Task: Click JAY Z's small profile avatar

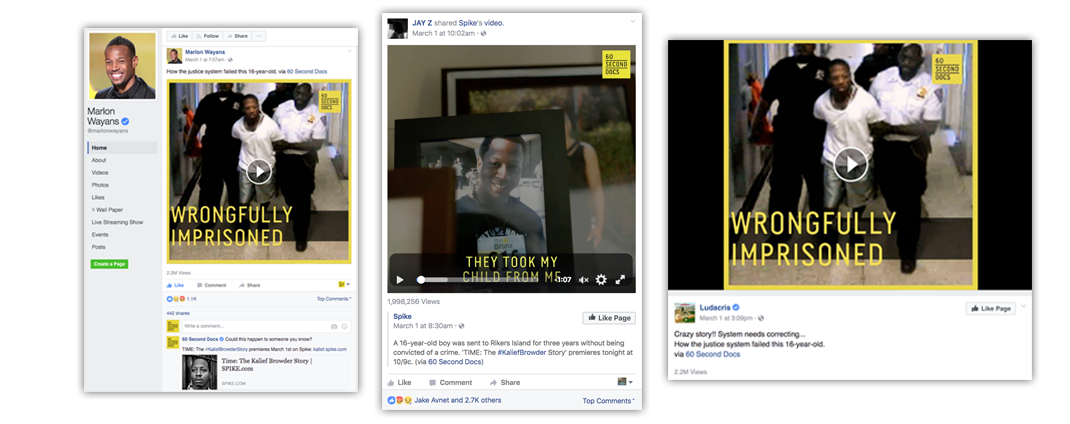Action: pyautogui.click(x=397, y=28)
